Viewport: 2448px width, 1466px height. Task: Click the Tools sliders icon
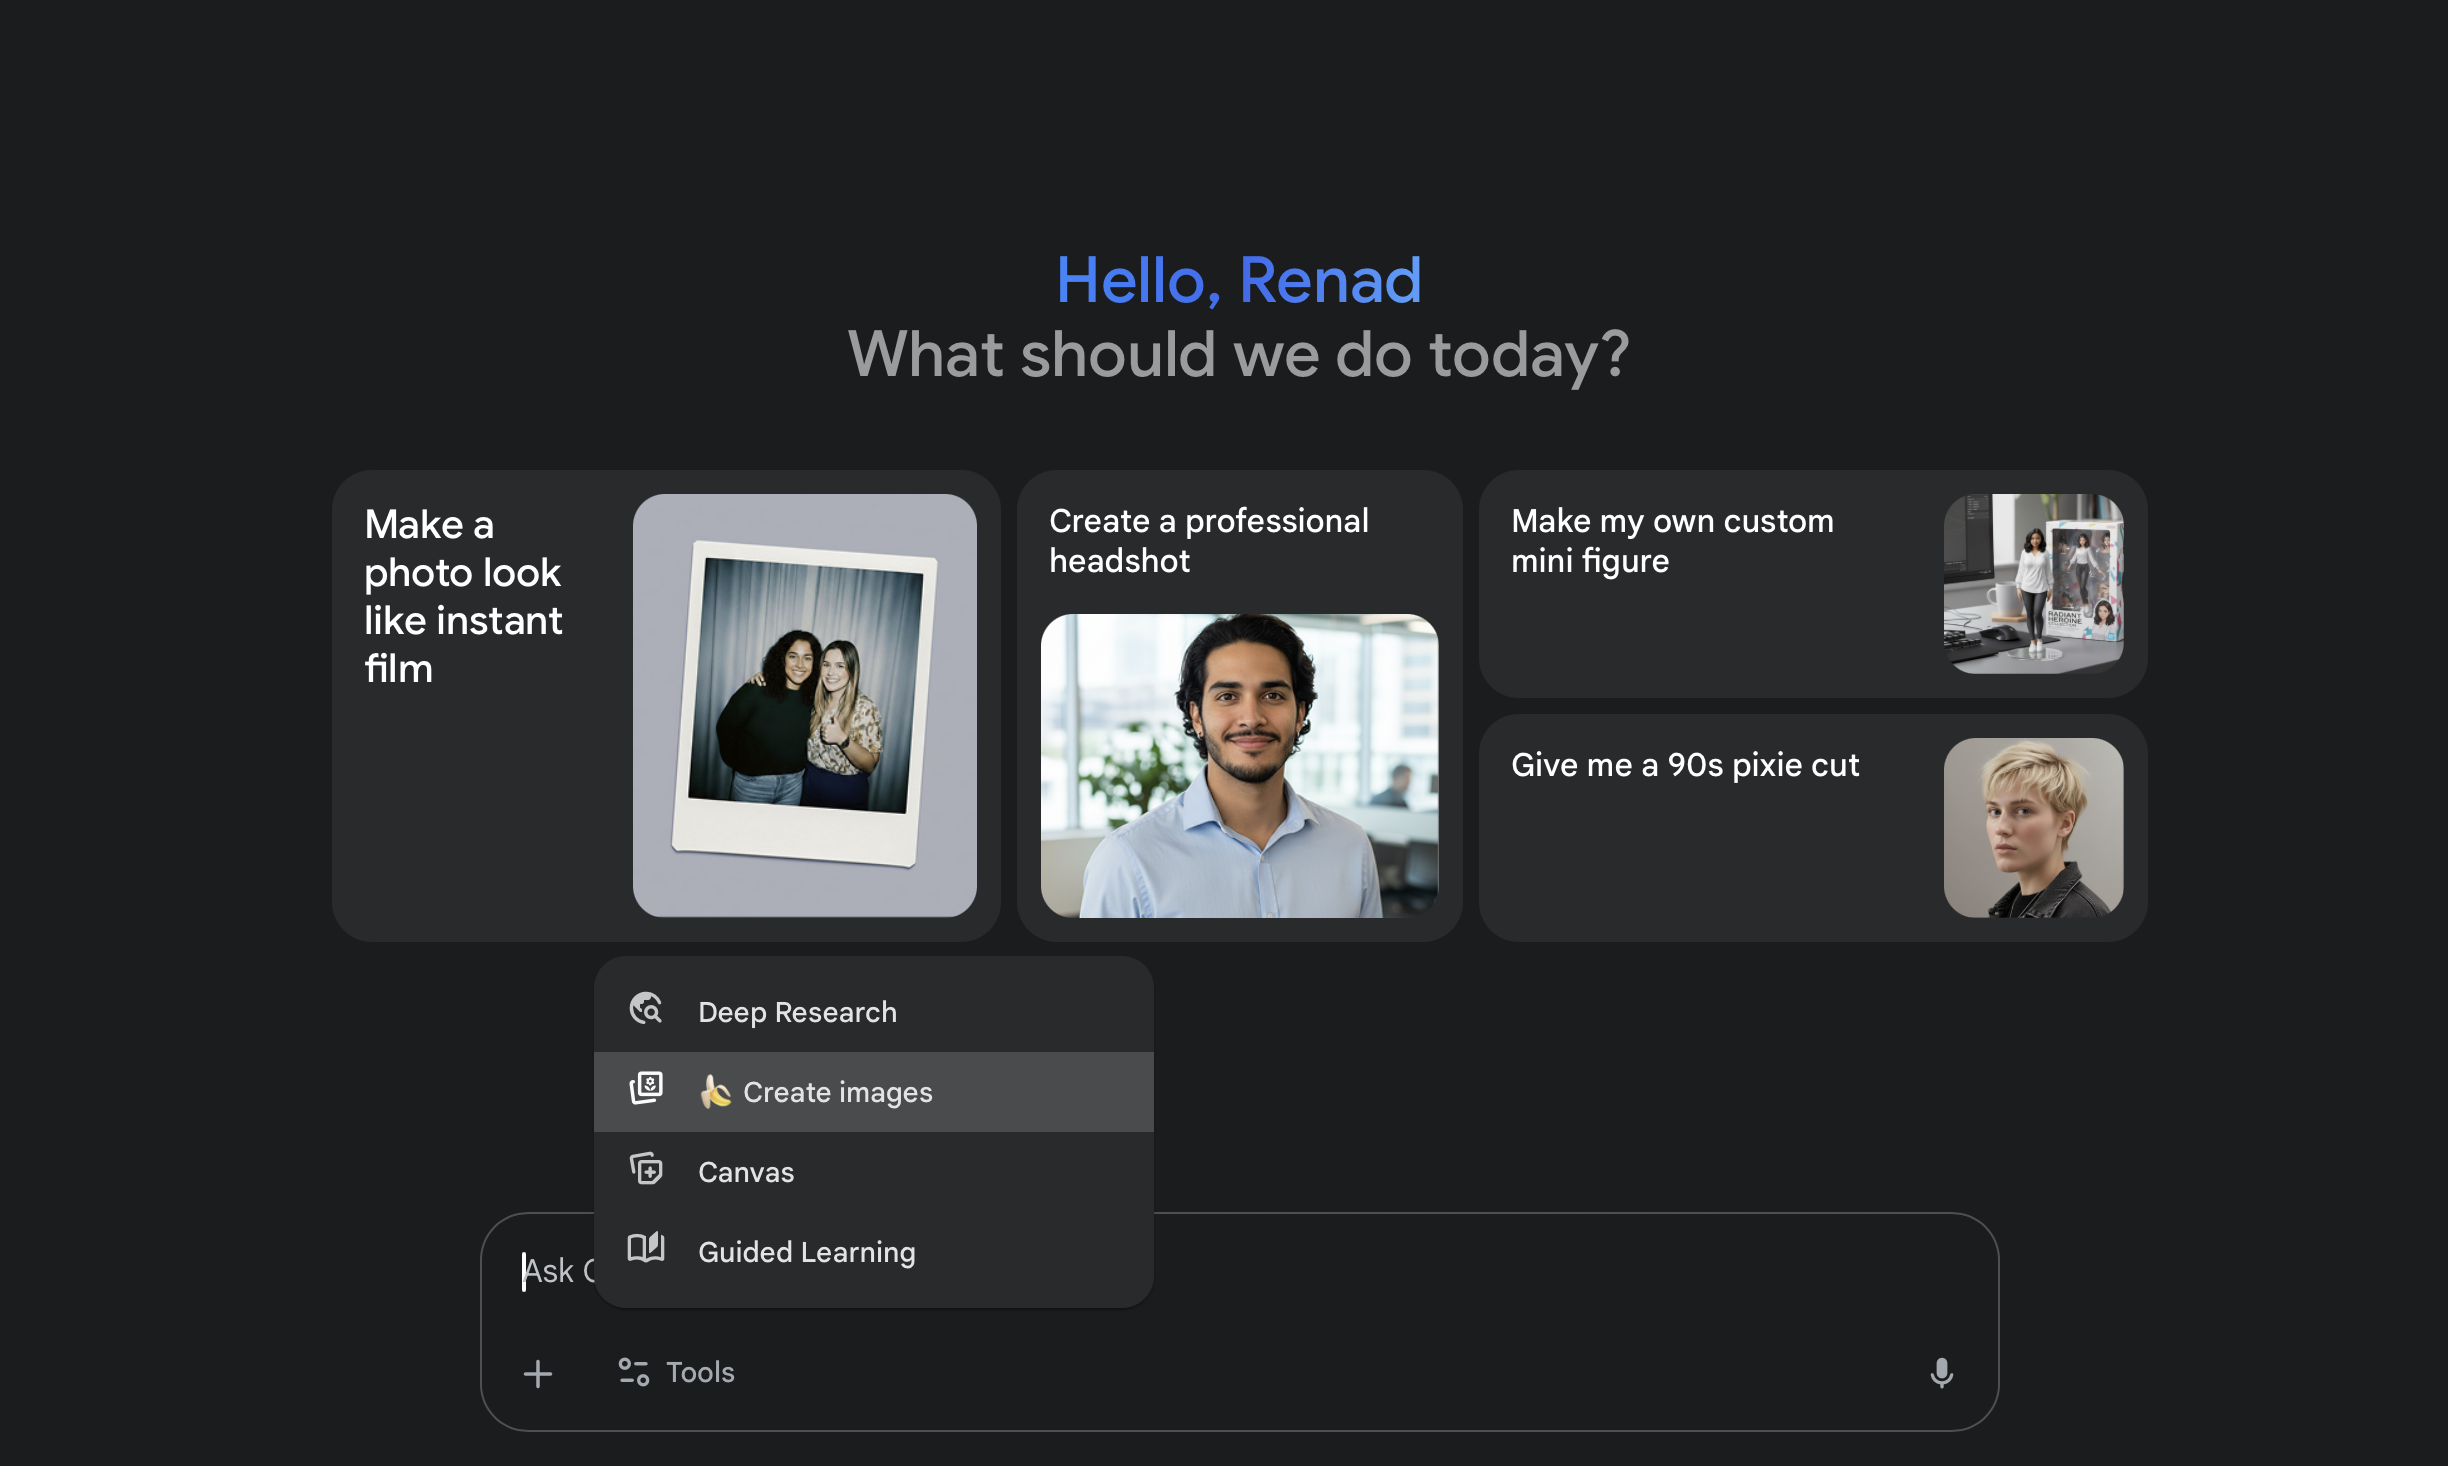[x=633, y=1373]
